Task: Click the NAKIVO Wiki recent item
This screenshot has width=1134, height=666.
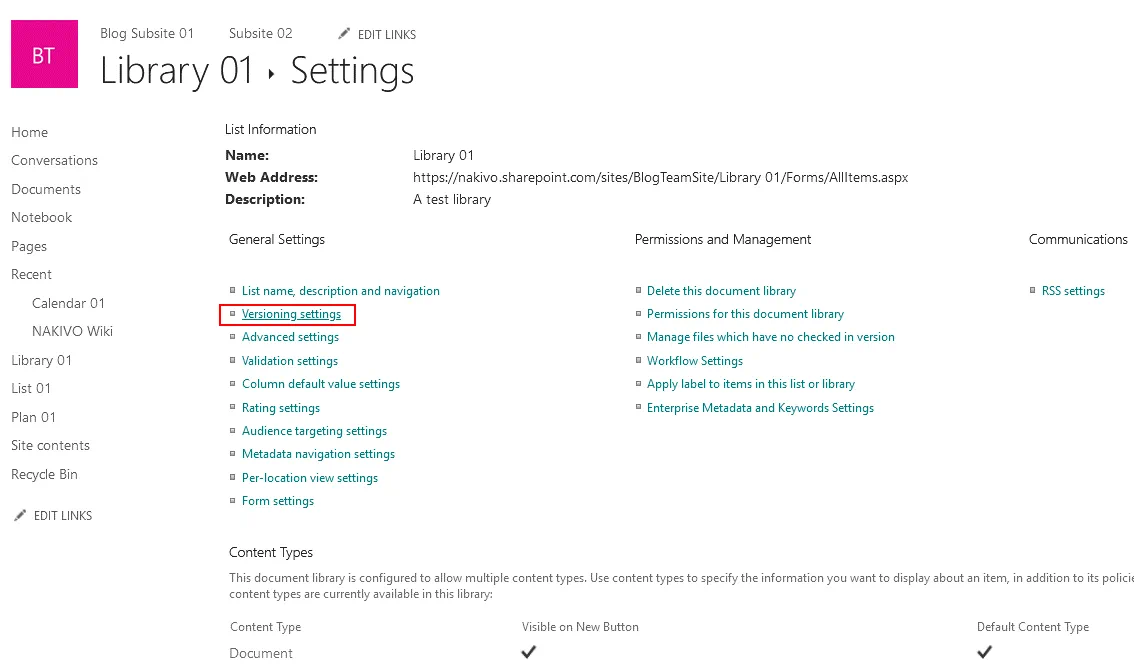Action: [x=72, y=331]
